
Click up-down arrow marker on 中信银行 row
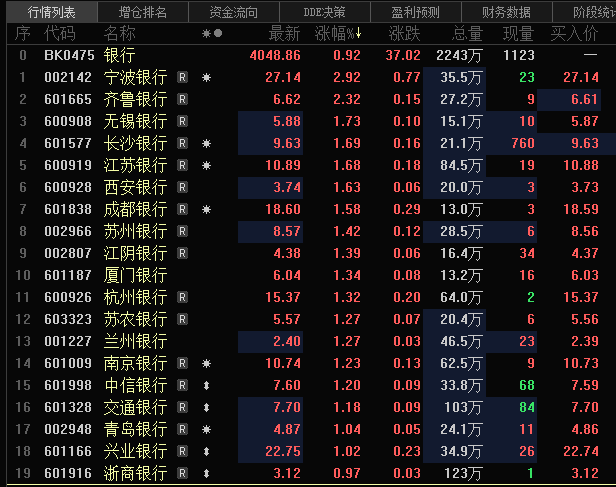pyautogui.click(x=207, y=386)
